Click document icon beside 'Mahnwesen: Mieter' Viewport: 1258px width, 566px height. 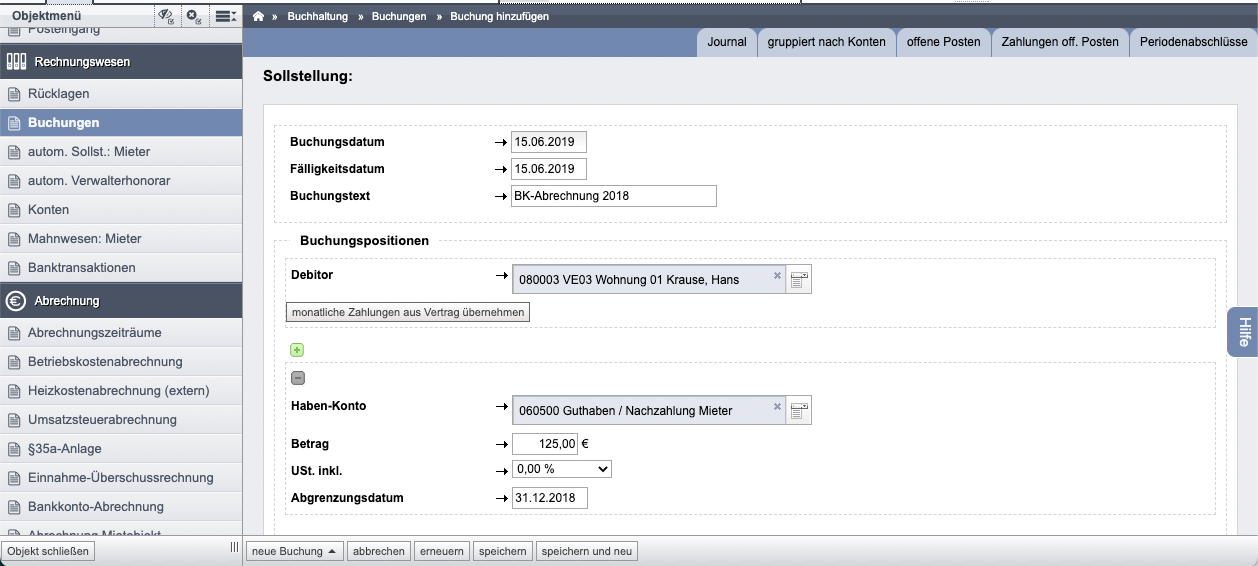click(x=14, y=239)
